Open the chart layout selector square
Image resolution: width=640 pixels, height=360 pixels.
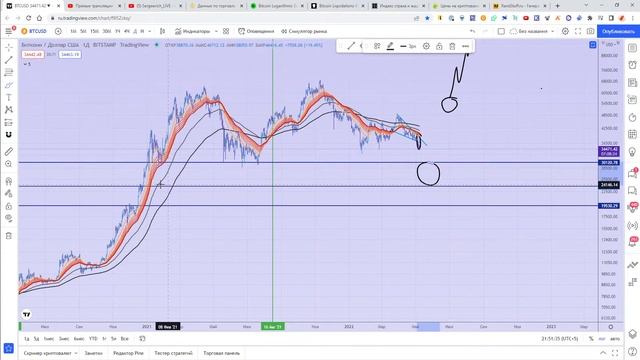tap(501, 31)
